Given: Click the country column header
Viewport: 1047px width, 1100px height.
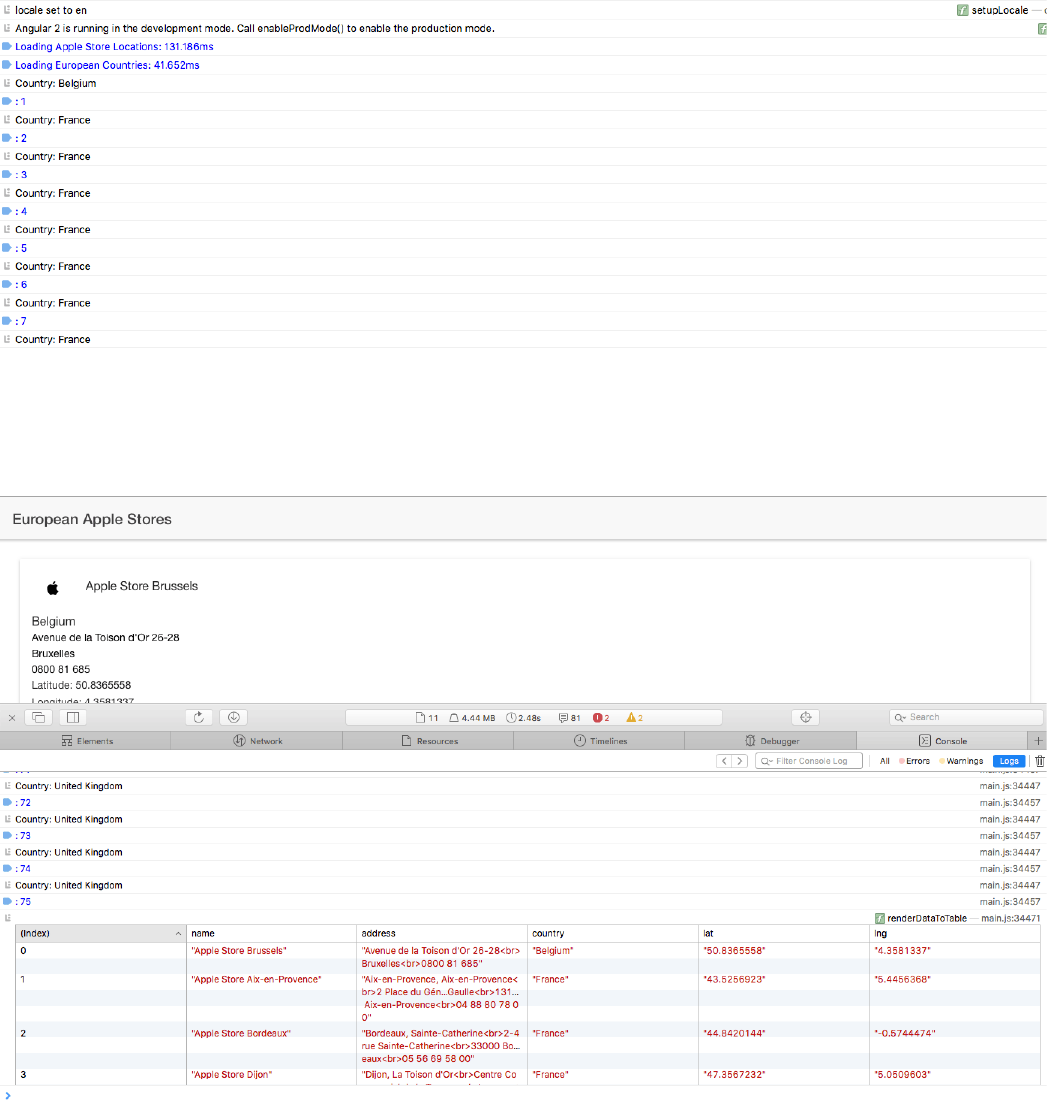Looking at the screenshot, I should pos(613,934).
